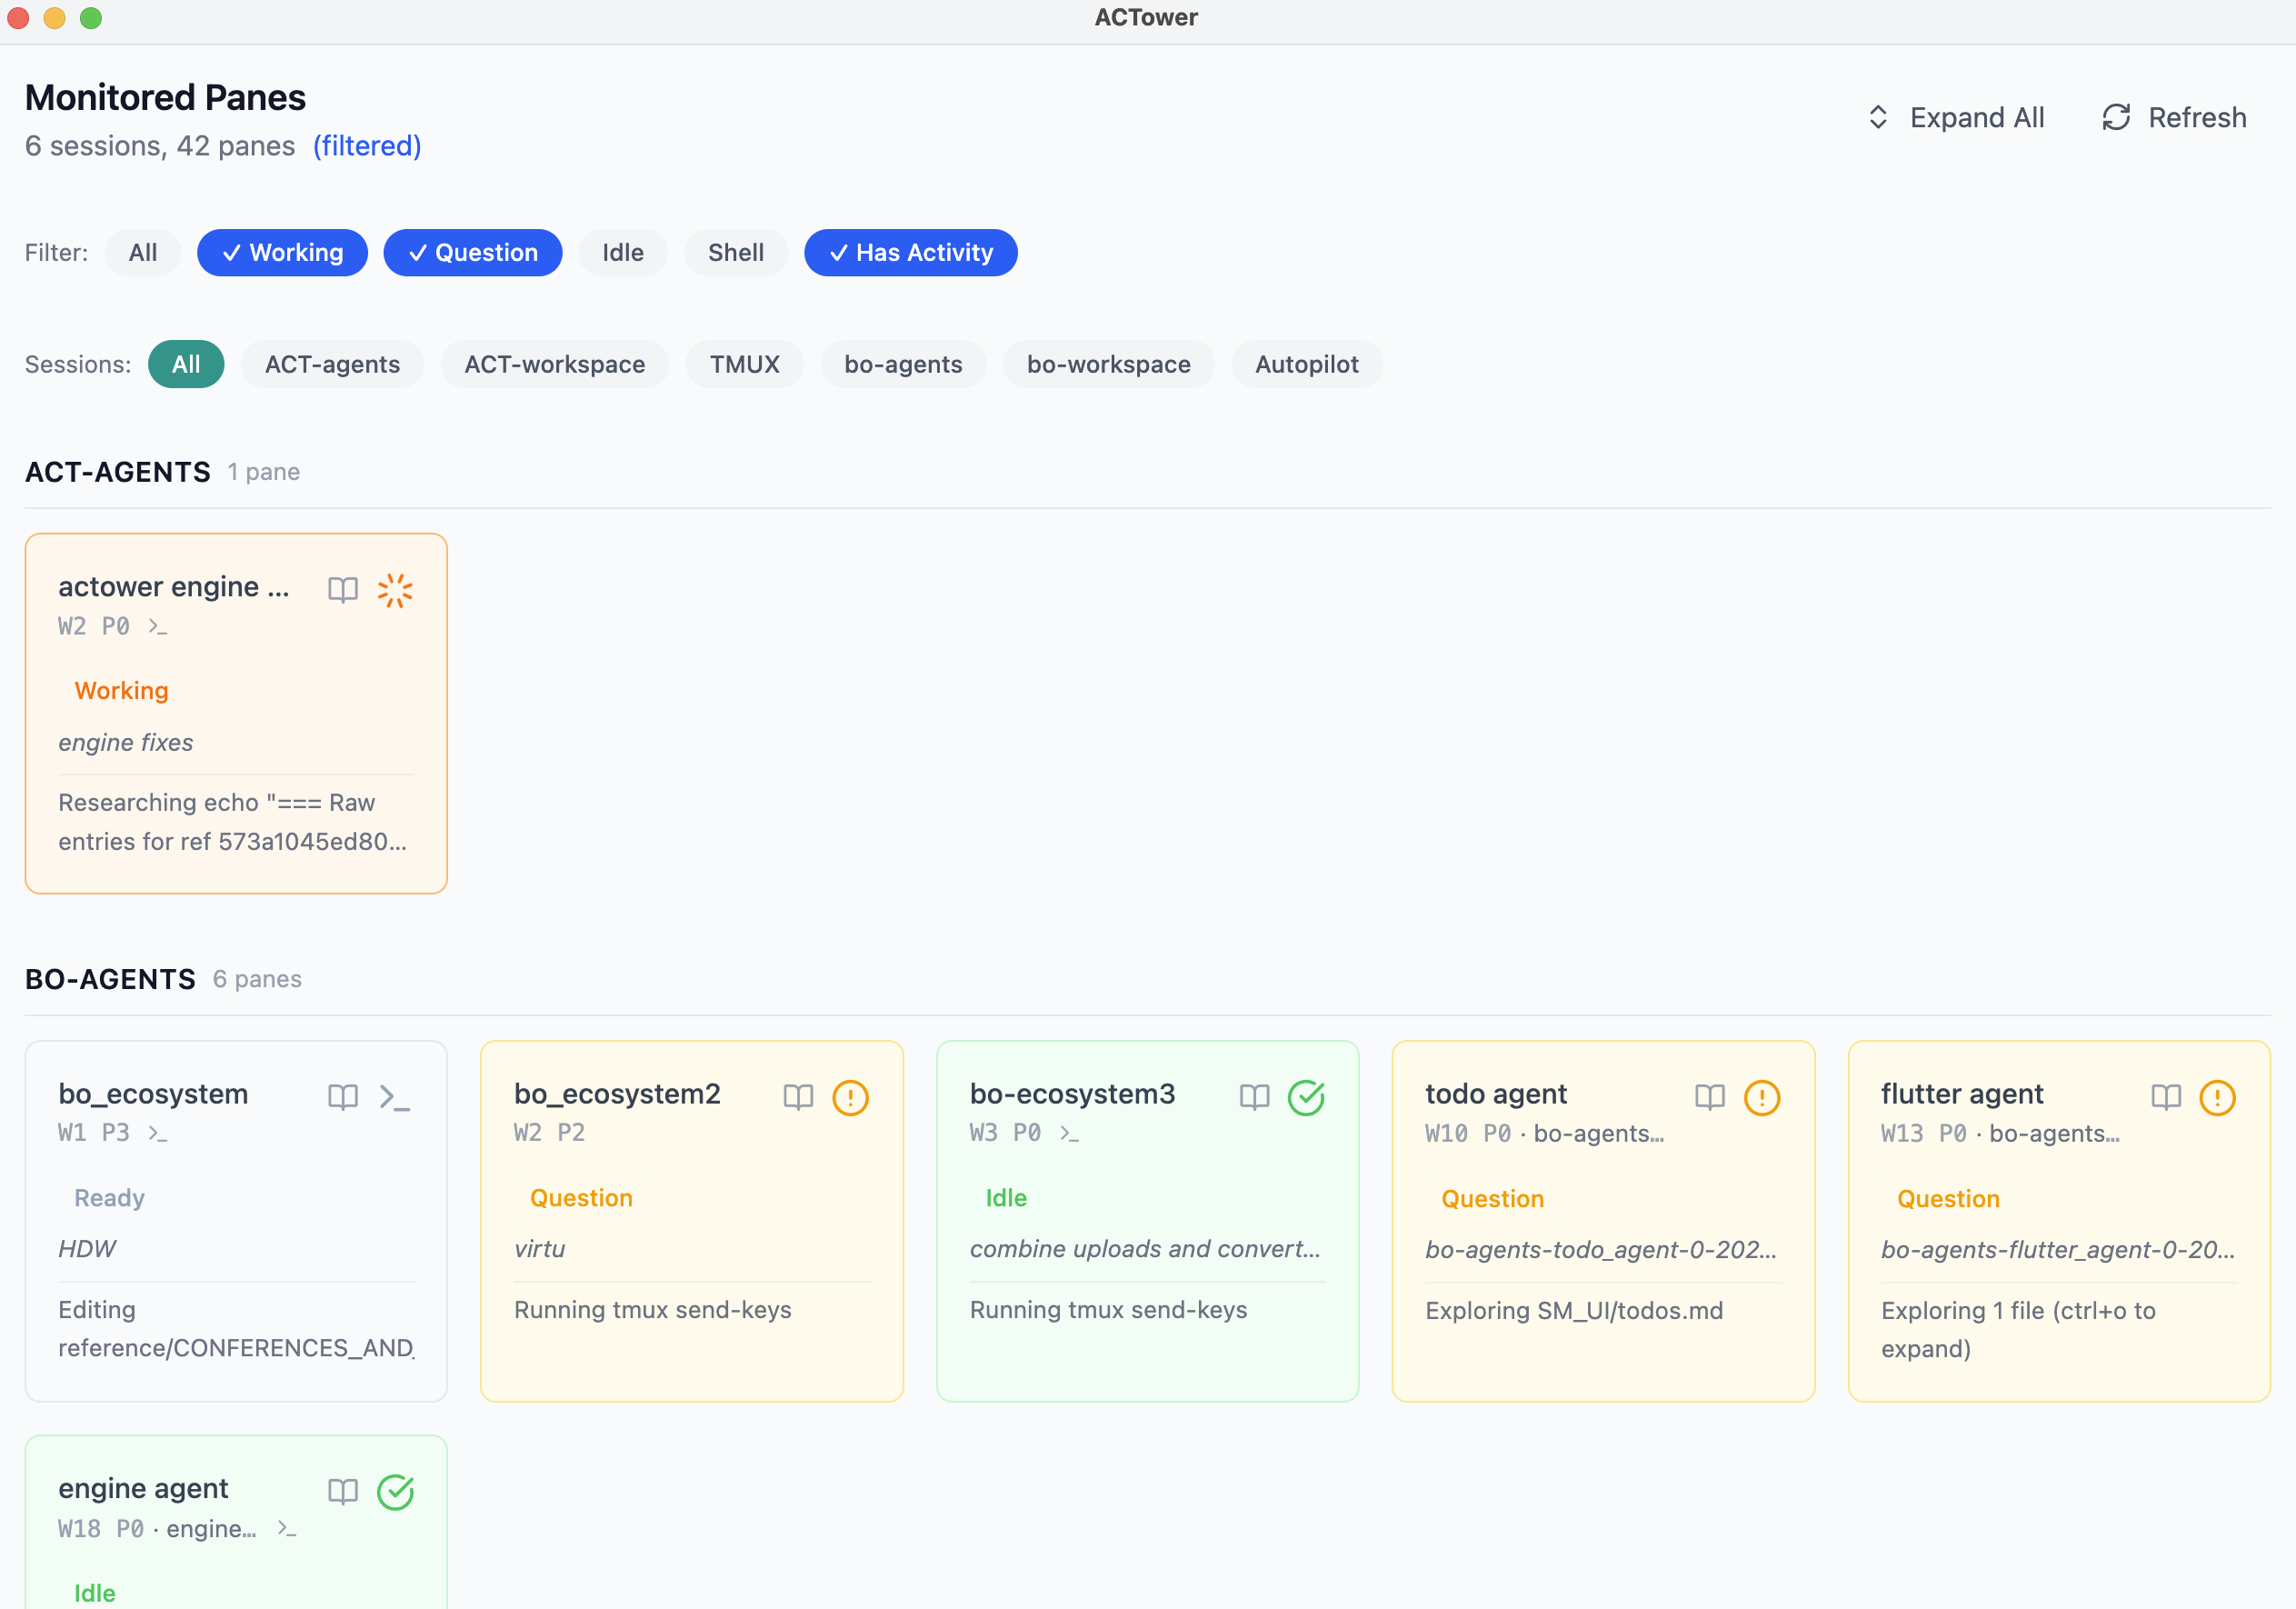Open book icon on bo_ecosystem2 card
The height and width of the screenshot is (1609, 2296).
pos(798,1097)
